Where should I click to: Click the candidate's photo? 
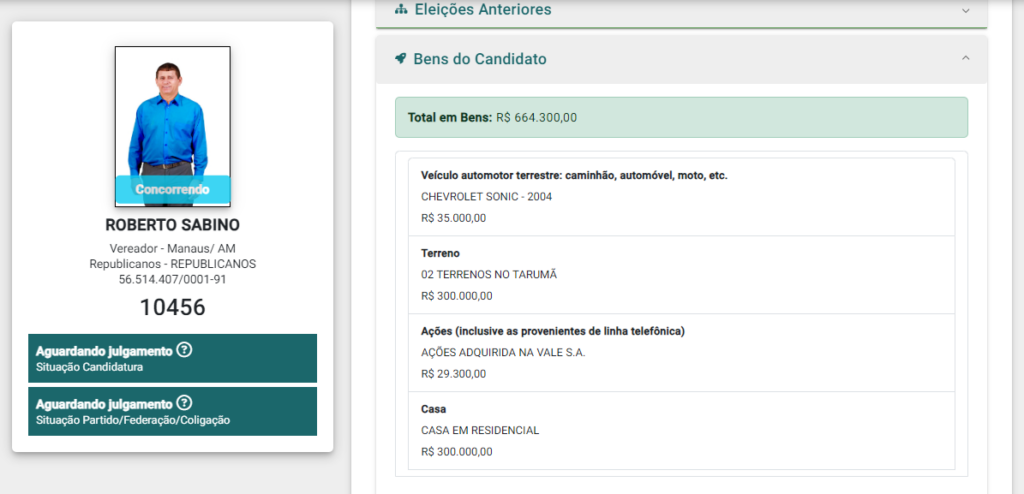point(172,110)
